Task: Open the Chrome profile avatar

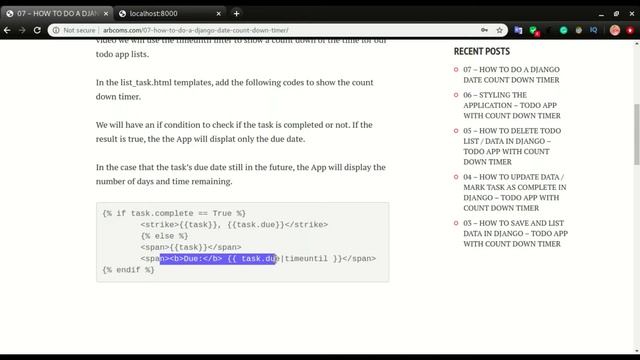Action: pos(615,30)
